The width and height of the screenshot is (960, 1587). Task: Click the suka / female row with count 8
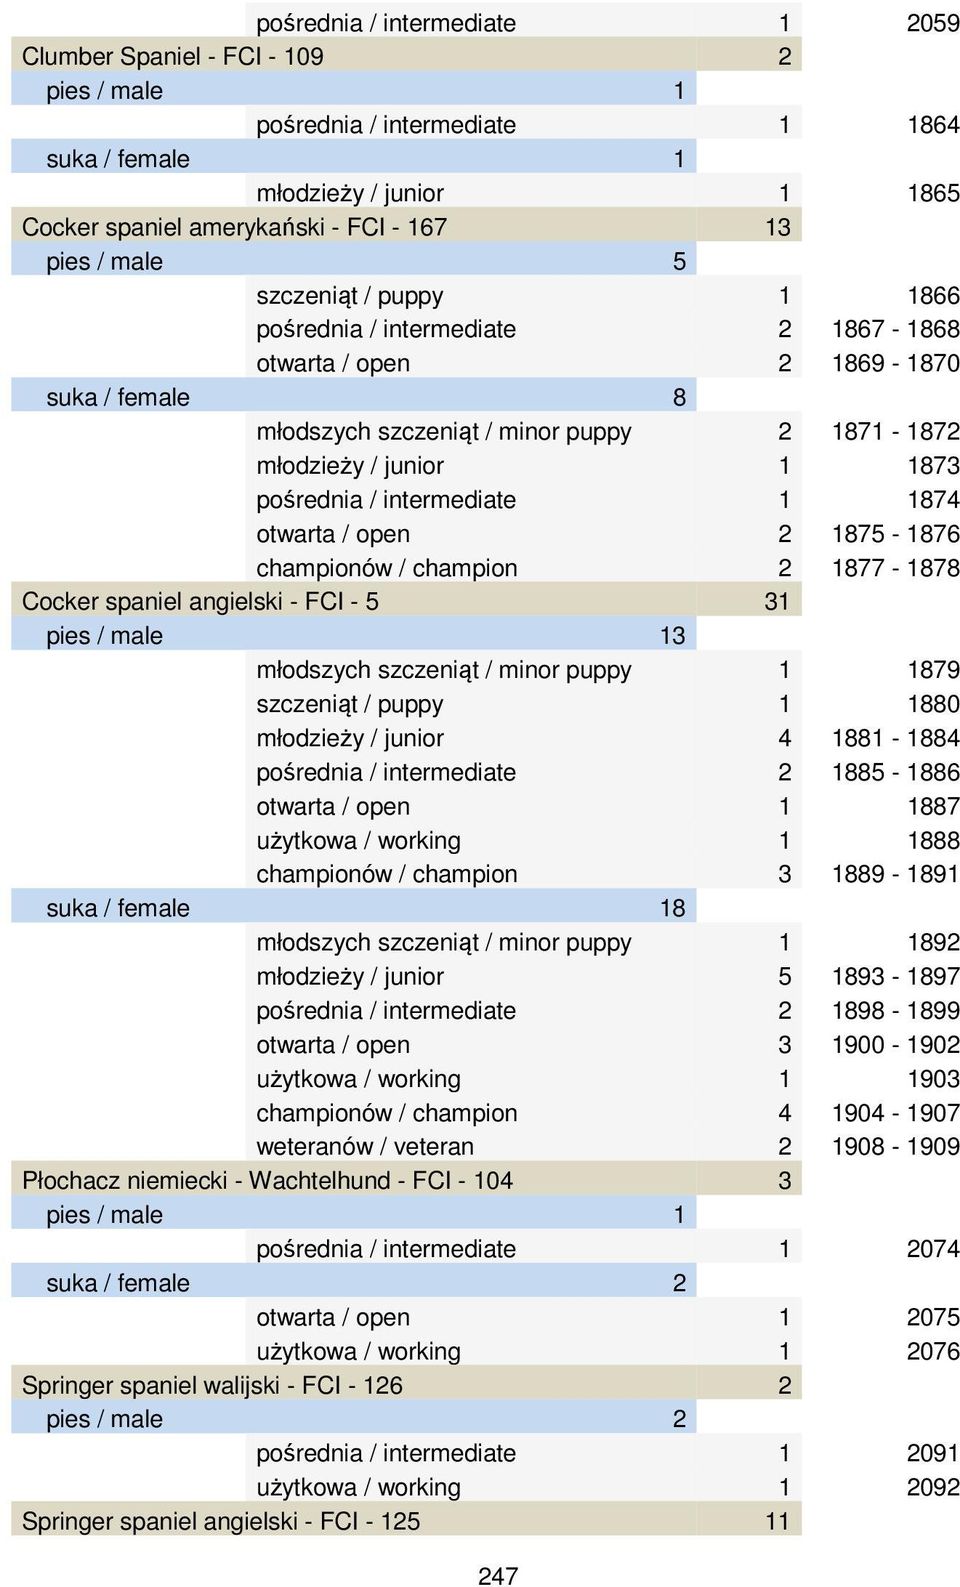pyautogui.click(x=353, y=397)
